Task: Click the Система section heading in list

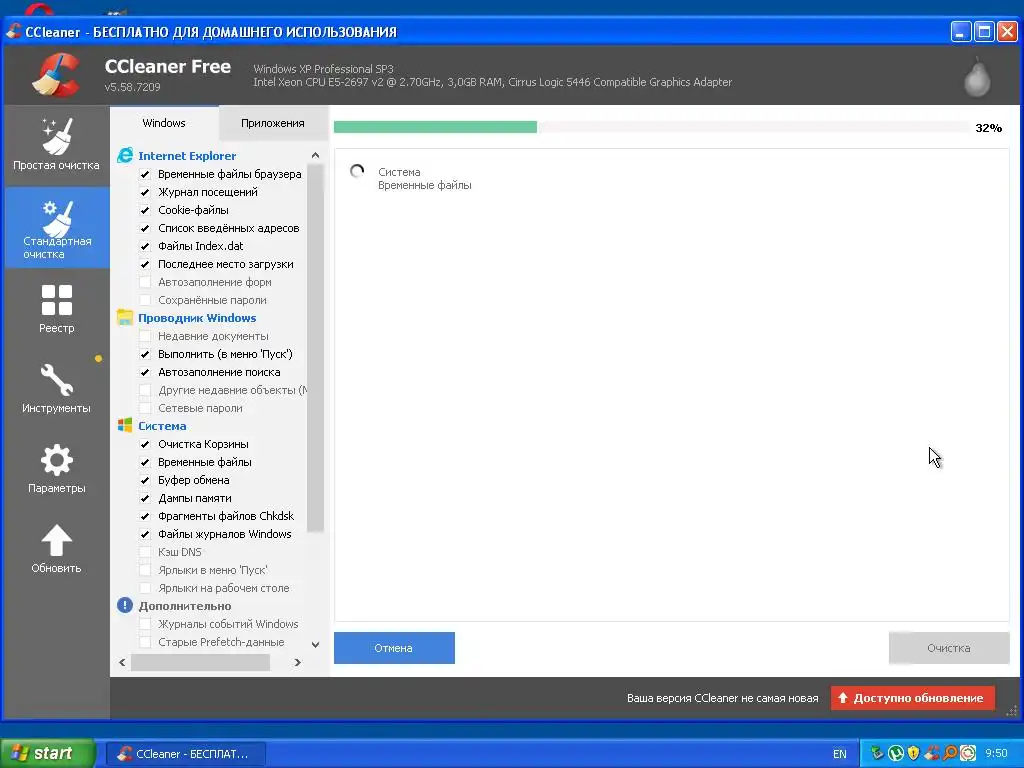Action: [x=162, y=426]
